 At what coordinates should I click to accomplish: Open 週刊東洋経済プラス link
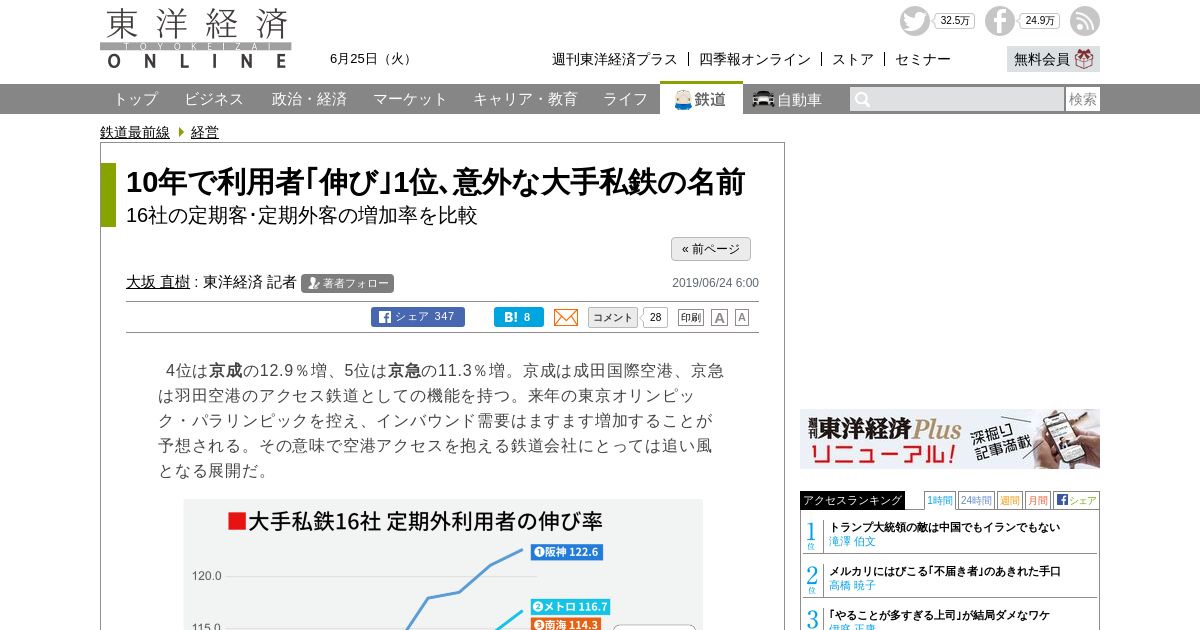(x=614, y=59)
